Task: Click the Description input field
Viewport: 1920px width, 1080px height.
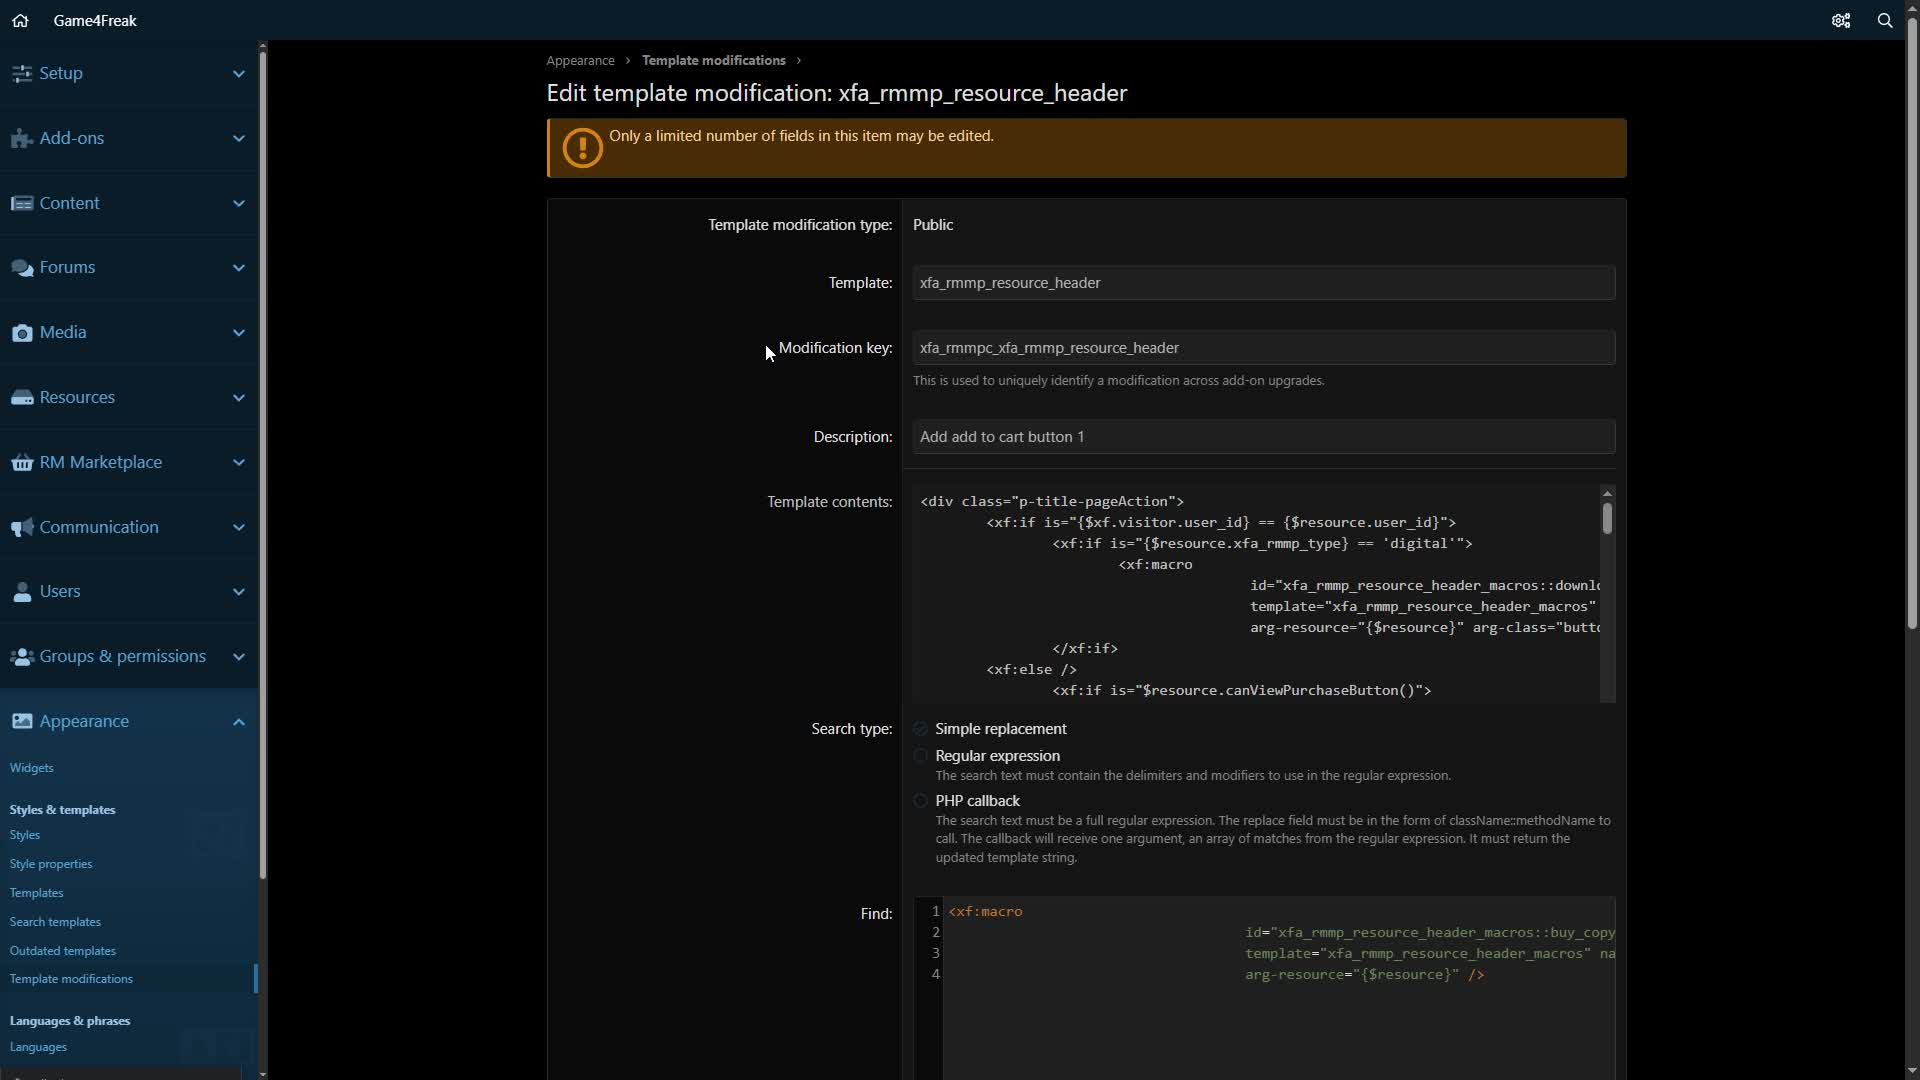Action: [x=1263, y=437]
